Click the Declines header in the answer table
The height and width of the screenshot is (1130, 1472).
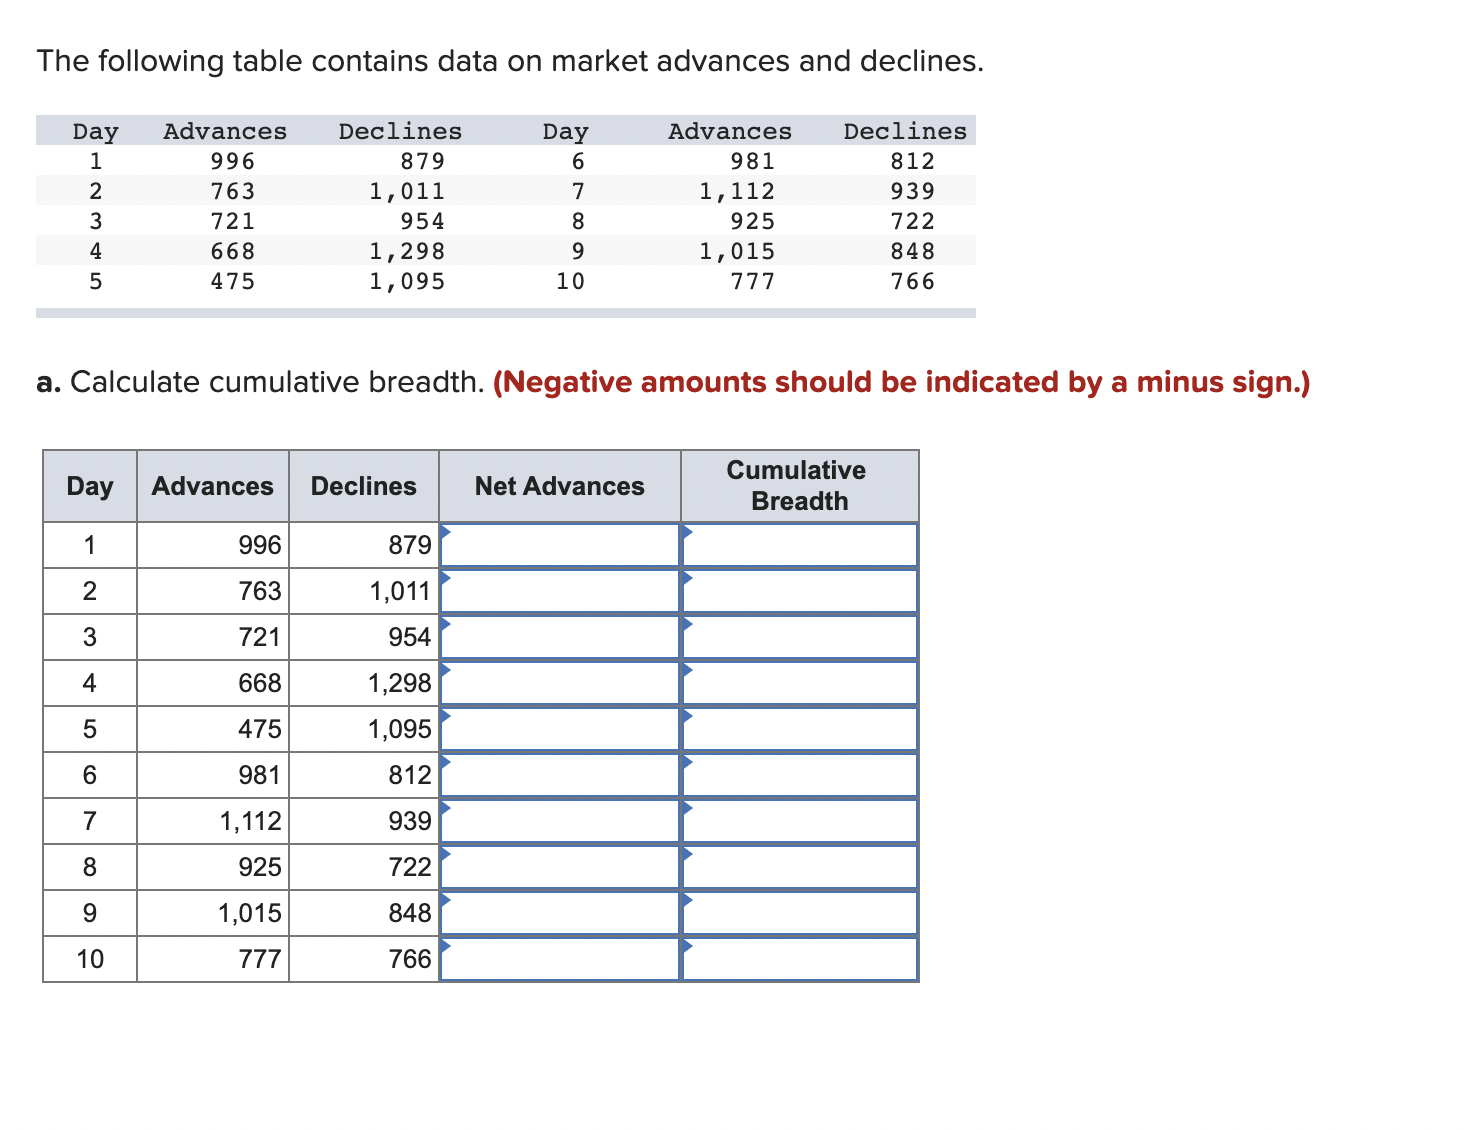[x=363, y=486]
